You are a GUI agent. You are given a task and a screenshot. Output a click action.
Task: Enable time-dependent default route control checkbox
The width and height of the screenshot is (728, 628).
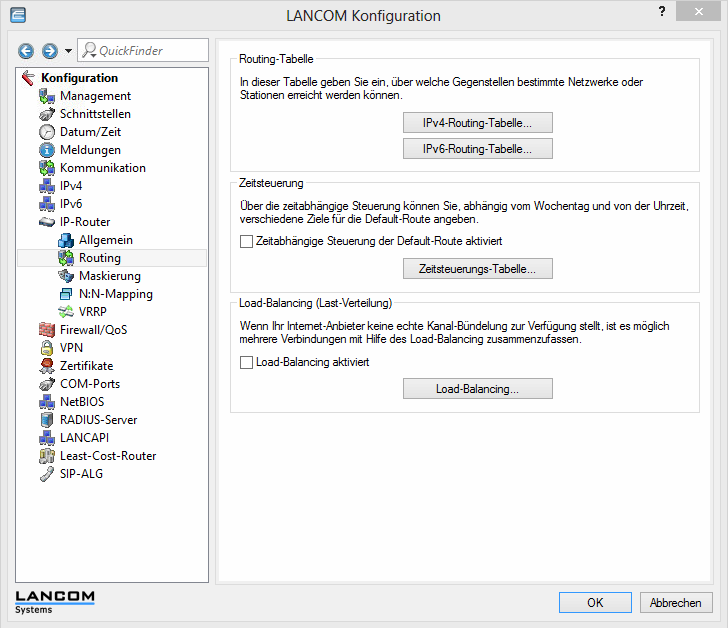pyautogui.click(x=247, y=241)
